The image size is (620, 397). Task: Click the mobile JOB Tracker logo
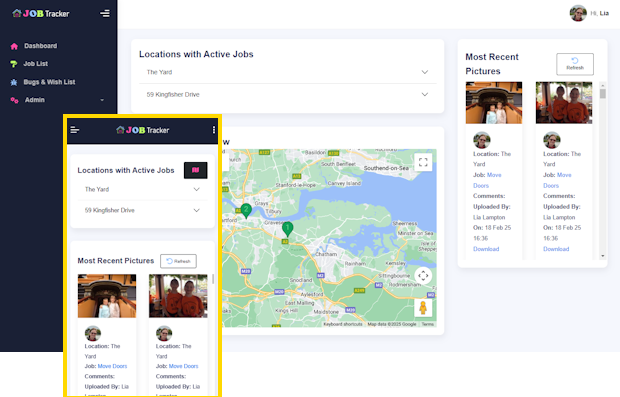click(x=143, y=130)
